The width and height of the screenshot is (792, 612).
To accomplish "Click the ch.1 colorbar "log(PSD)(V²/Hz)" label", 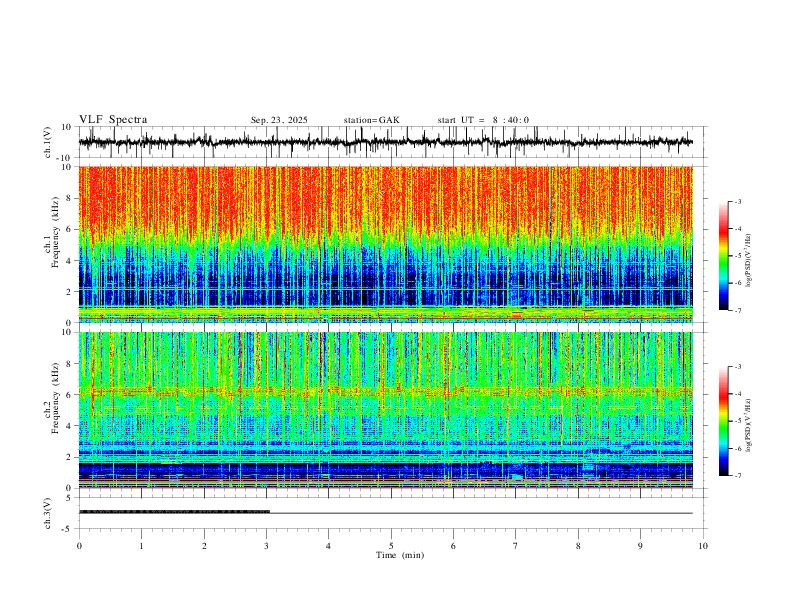I will click(x=748, y=260).
